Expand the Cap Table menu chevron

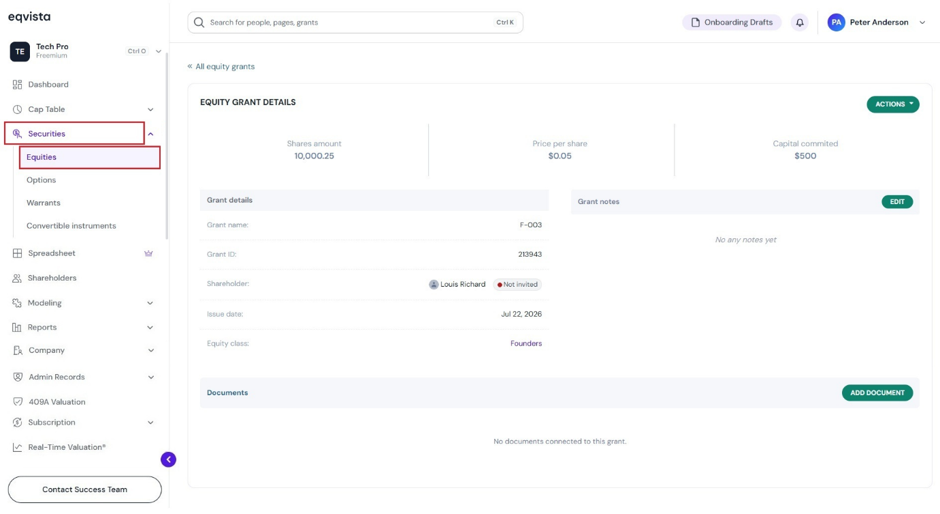[150, 109]
